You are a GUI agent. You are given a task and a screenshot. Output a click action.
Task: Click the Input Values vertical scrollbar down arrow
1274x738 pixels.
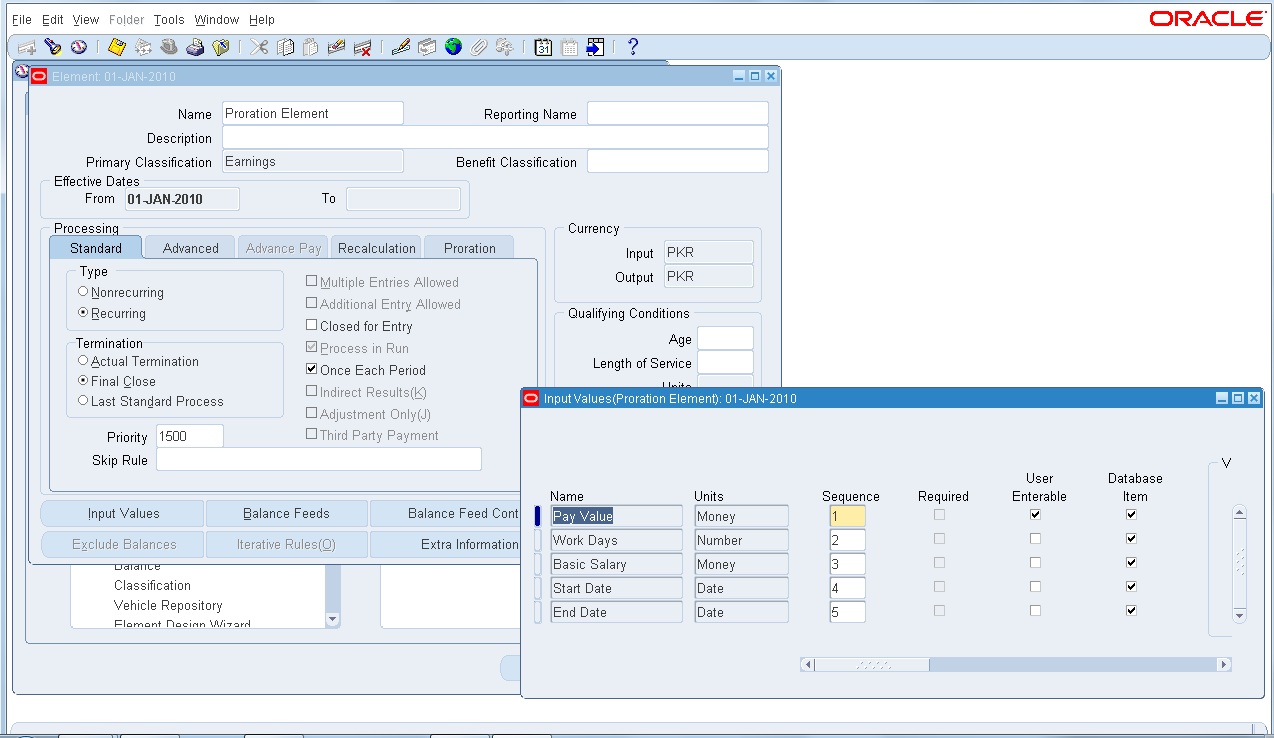click(x=1240, y=615)
